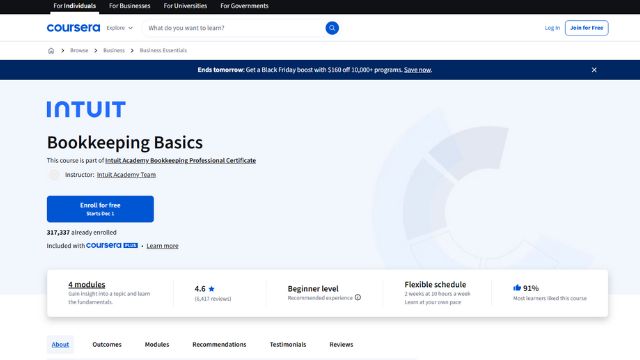The height and width of the screenshot is (360, 640).
Task: Click the rating star icon
Action: [x=211, y=289]
